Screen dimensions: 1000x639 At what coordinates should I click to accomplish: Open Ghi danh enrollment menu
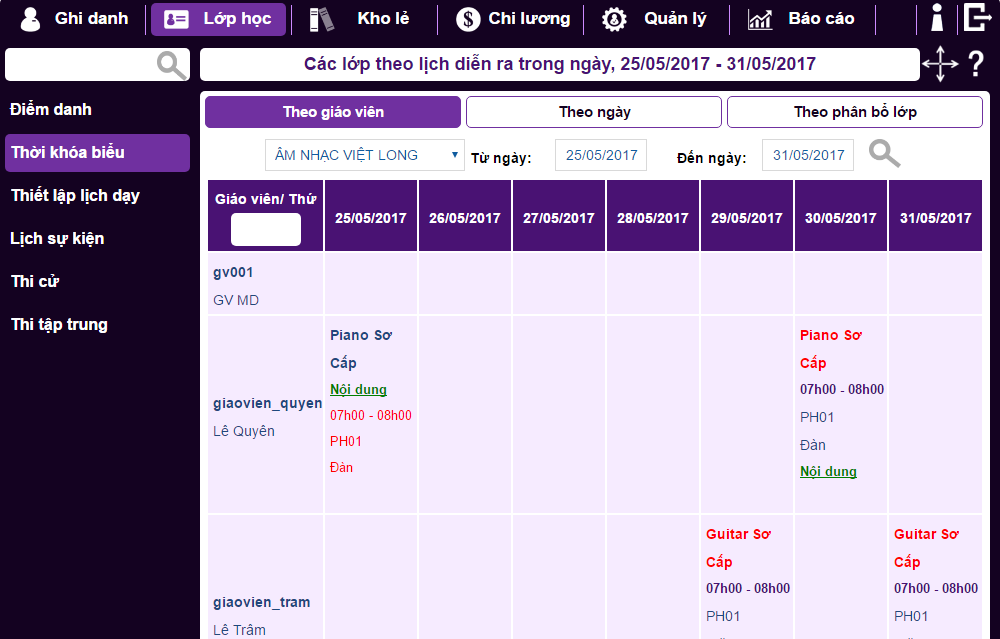coord(75,19)
